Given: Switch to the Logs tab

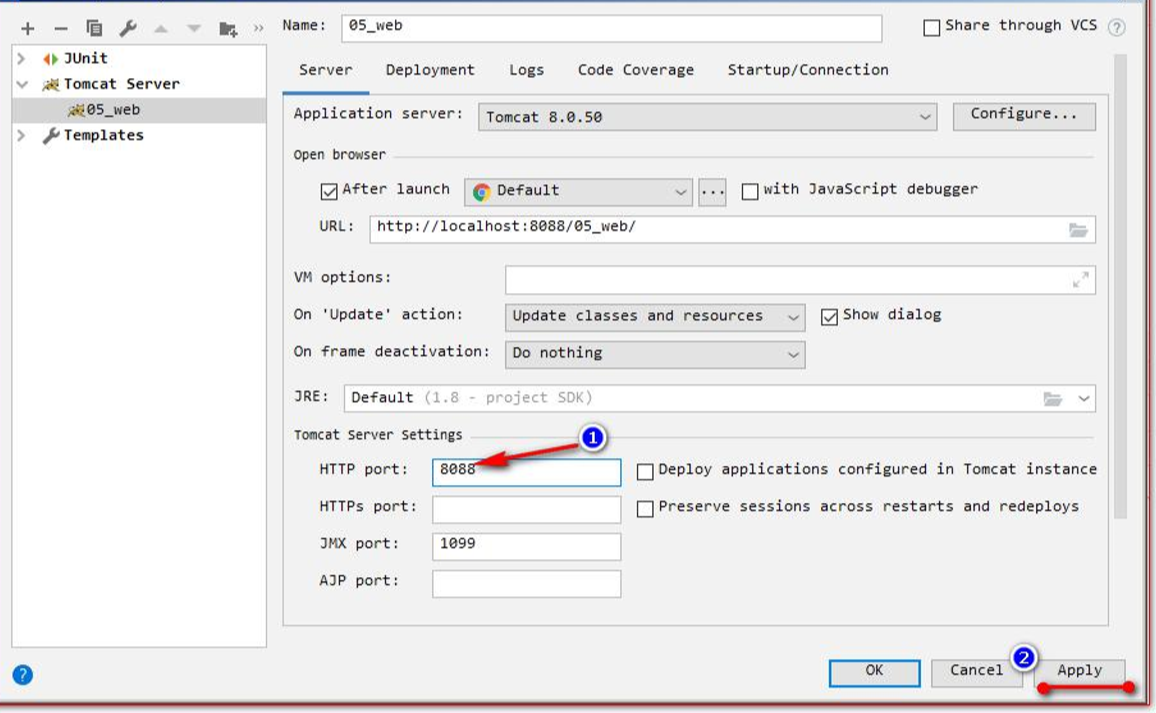Looking at the screenshot, I should pyautogui.click(x=526, y=70).
